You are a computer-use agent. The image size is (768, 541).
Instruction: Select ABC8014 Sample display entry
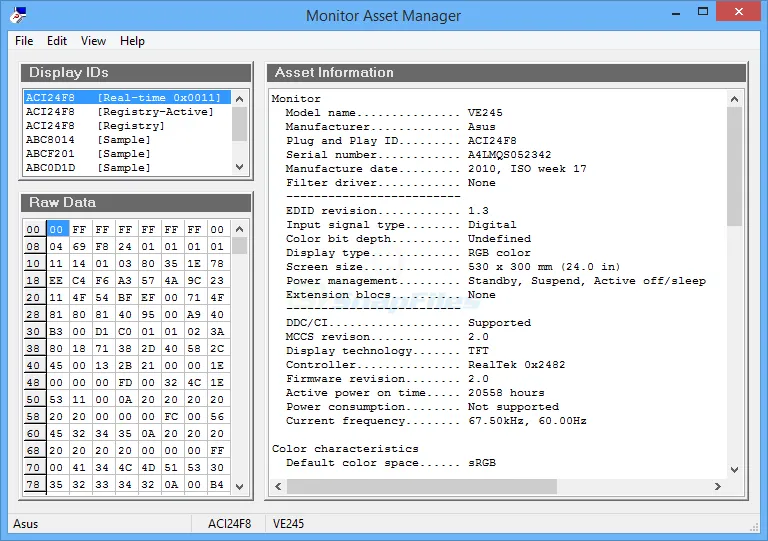click(127, 140)
